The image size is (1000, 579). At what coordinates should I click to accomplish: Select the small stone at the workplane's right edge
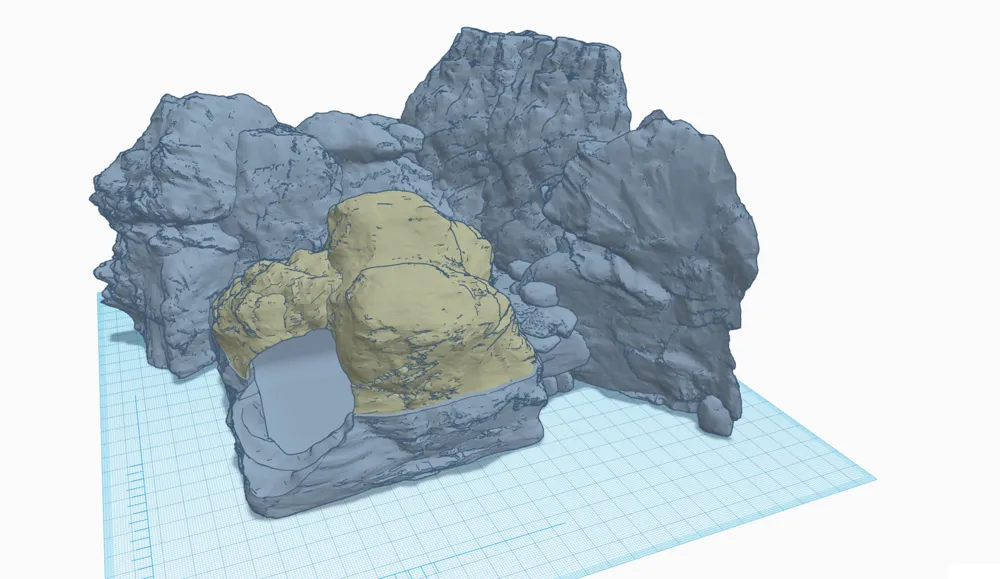click(718, 420)
